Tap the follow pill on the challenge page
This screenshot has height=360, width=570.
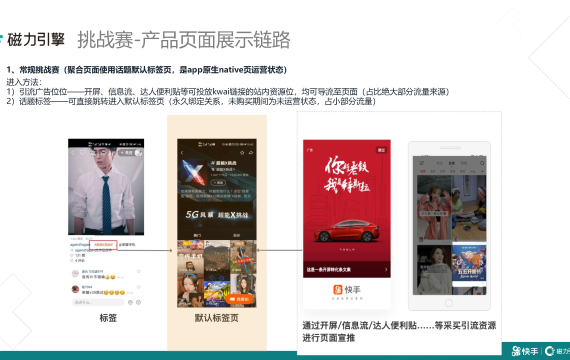click(x=218, y=183)
